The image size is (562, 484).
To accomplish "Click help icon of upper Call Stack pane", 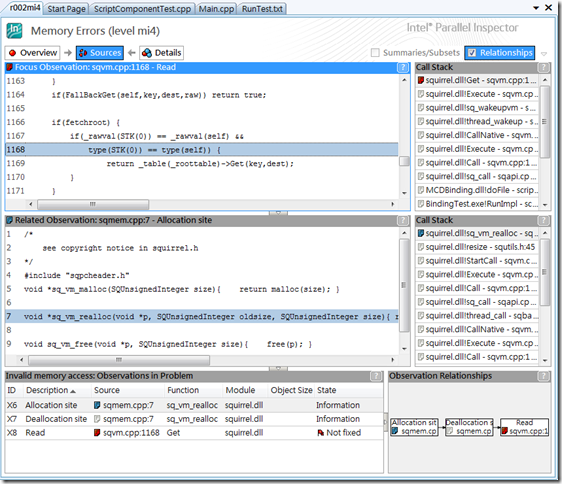I will (x=543, y=67).
